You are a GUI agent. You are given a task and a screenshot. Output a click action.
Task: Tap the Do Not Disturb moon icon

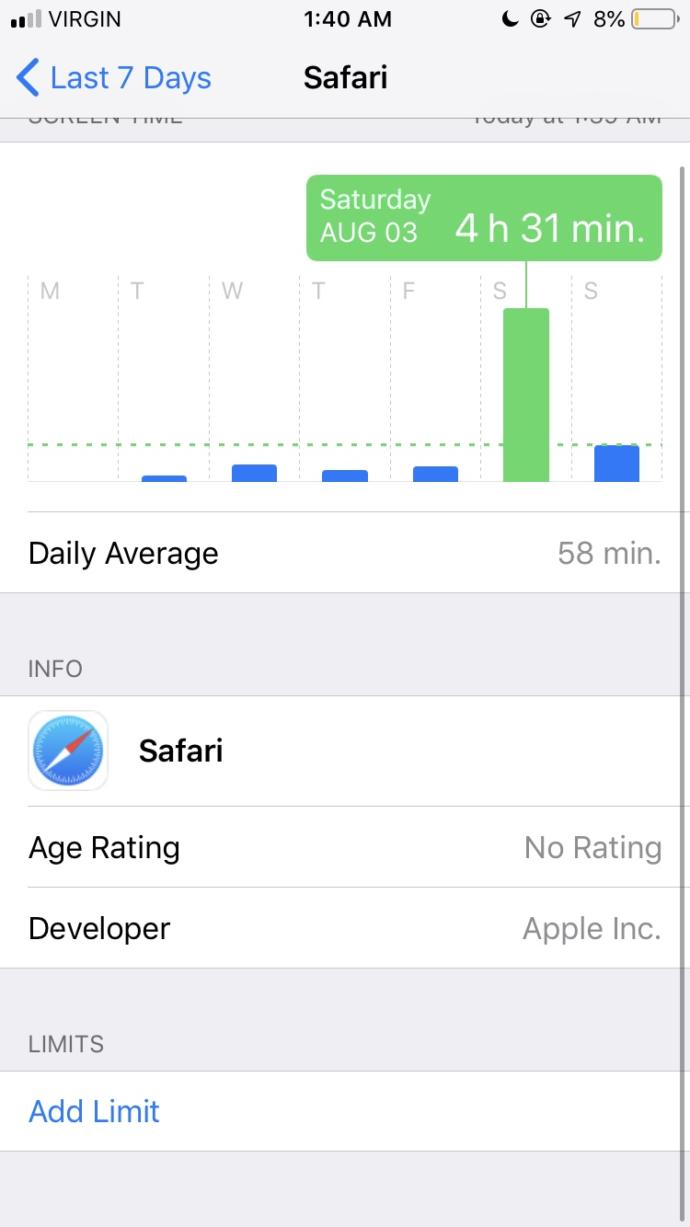(x=511, y=19)
